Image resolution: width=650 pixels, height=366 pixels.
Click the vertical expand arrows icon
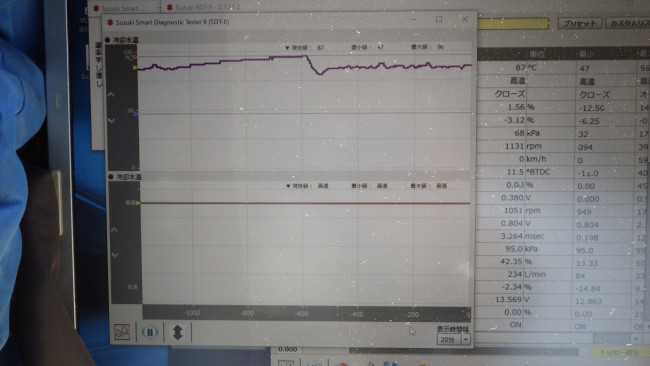coord(177,332)
